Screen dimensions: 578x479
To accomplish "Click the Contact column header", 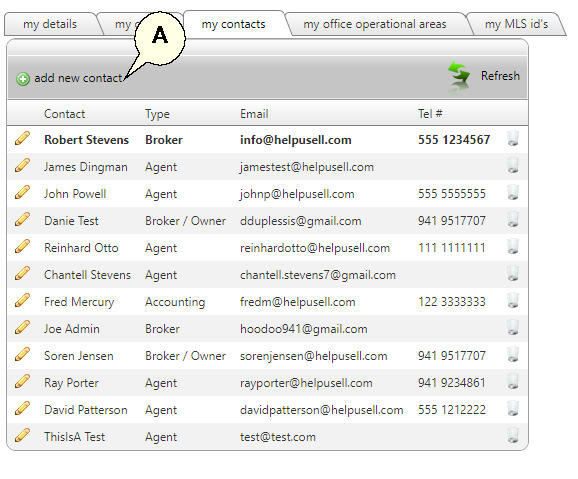I will [65, 114].
